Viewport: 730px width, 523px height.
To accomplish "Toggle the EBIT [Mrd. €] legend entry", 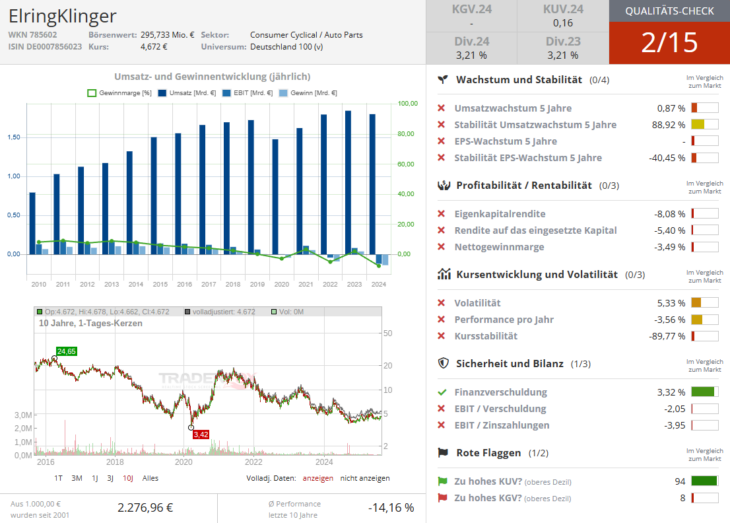I will coord(248,93).
